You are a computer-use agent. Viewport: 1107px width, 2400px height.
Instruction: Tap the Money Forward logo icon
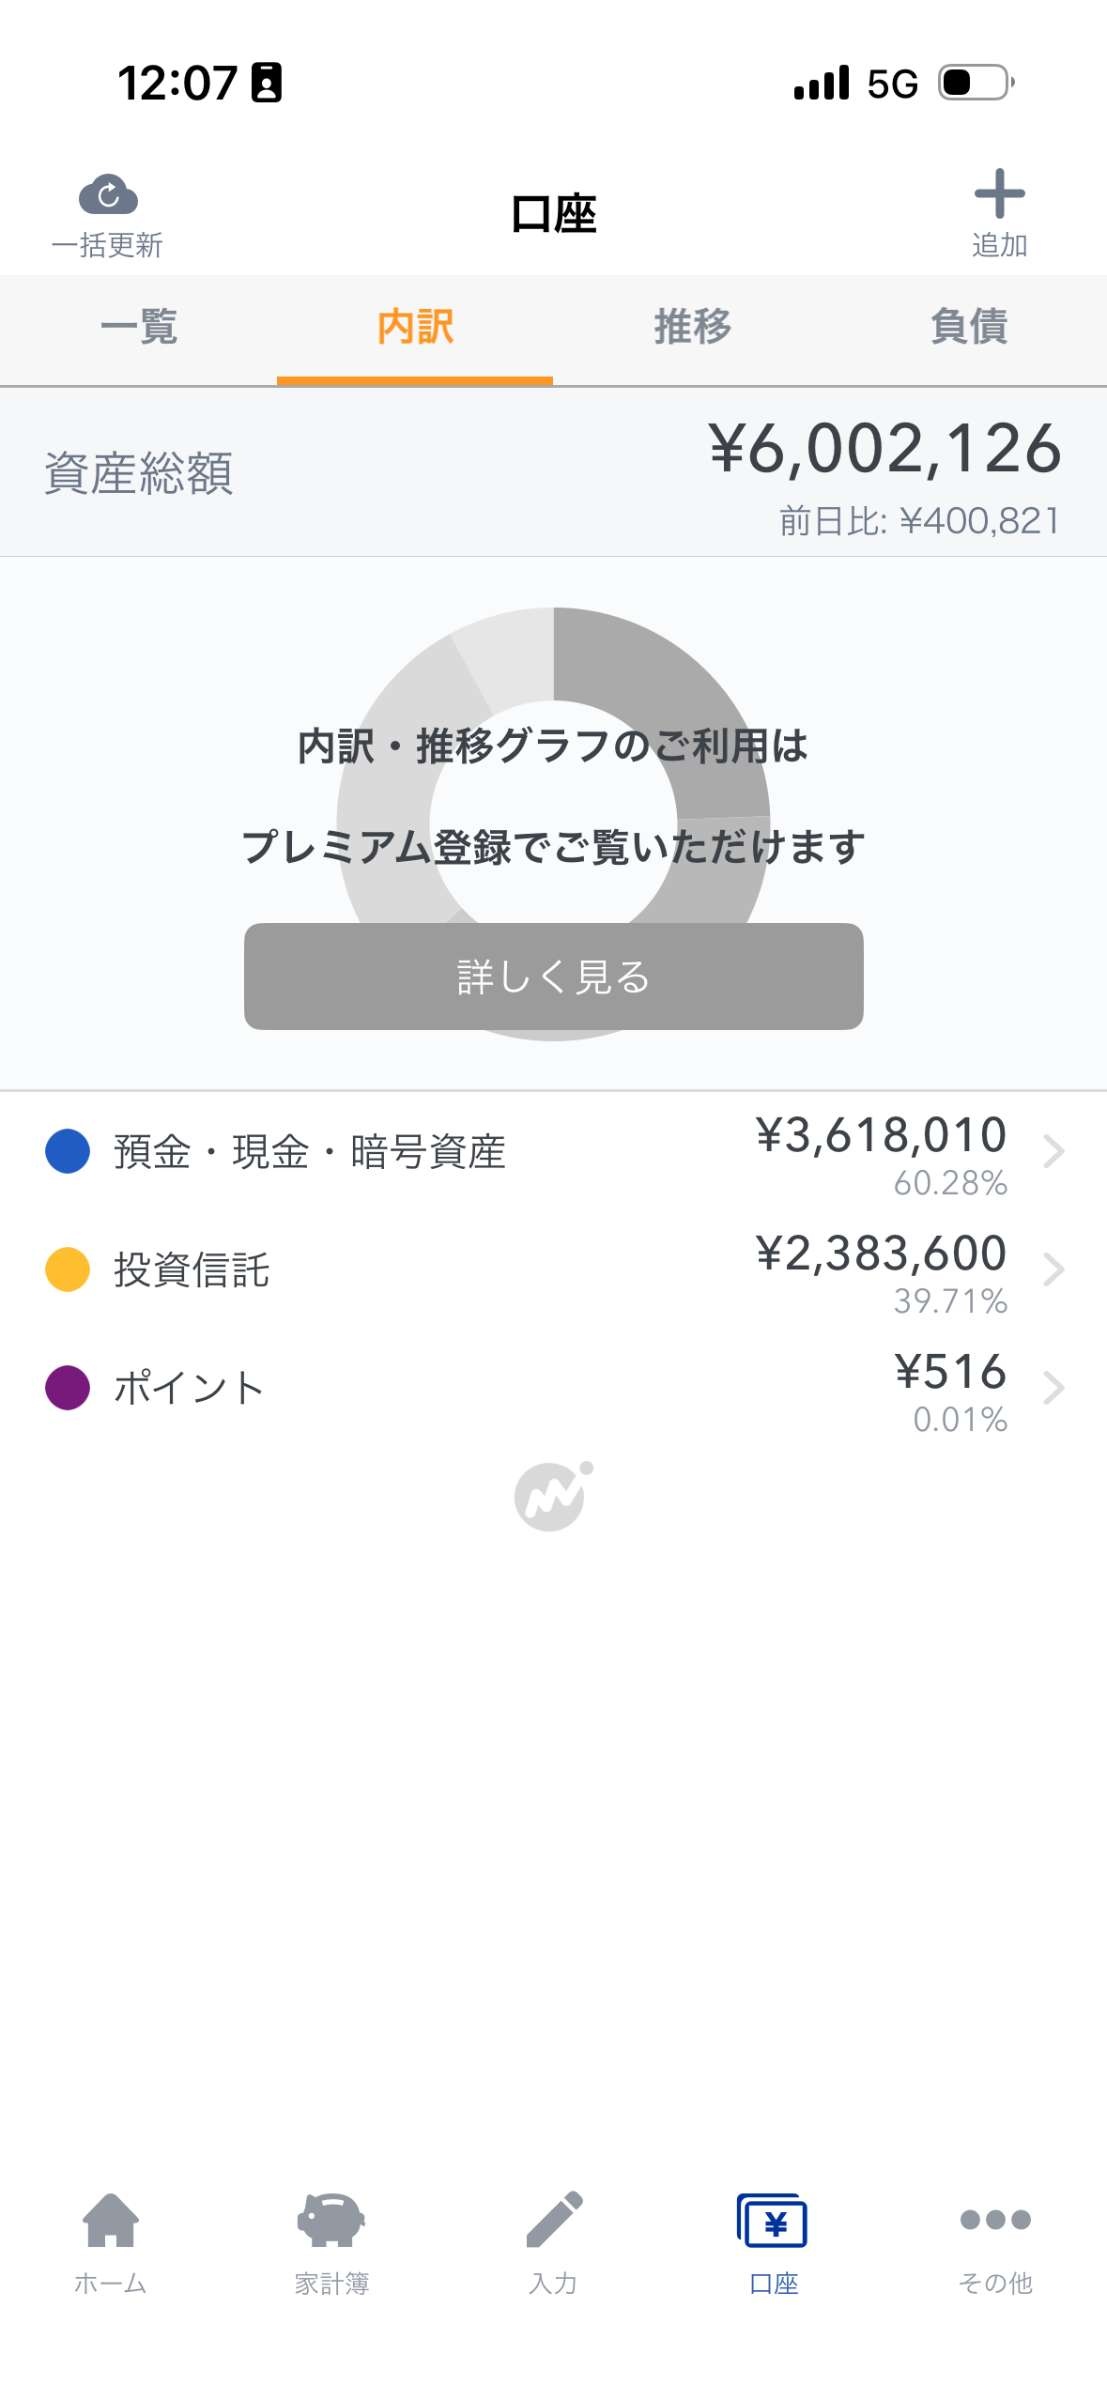click(x=552, y=1496)
